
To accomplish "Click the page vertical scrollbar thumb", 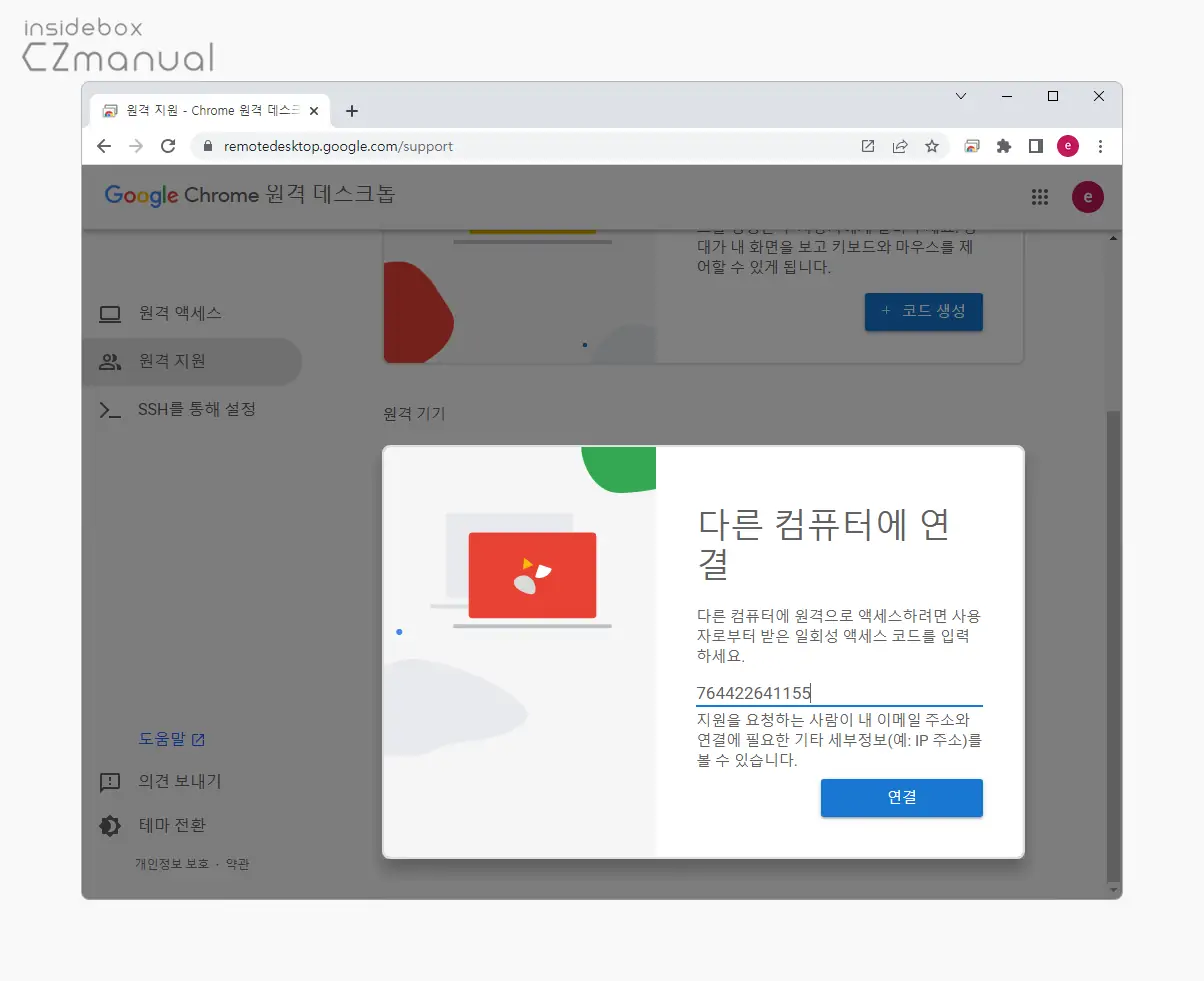I will [x=1113, y=644].
